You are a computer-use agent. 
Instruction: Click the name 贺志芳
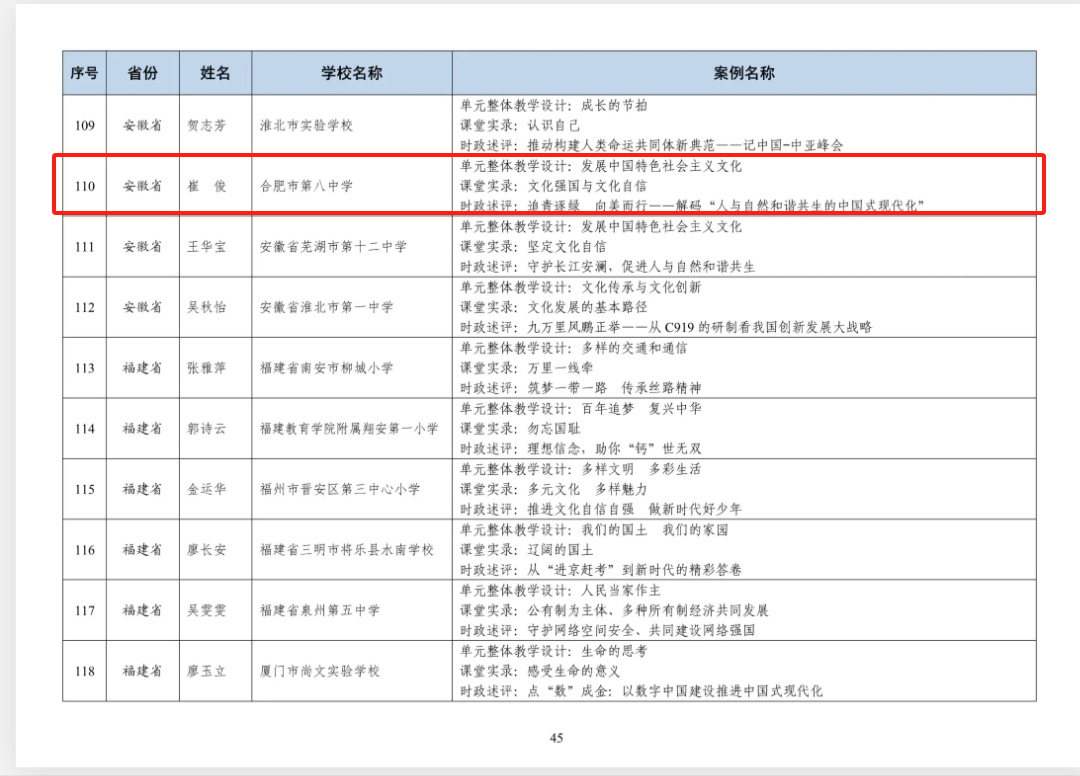click(x=207, y=125)
